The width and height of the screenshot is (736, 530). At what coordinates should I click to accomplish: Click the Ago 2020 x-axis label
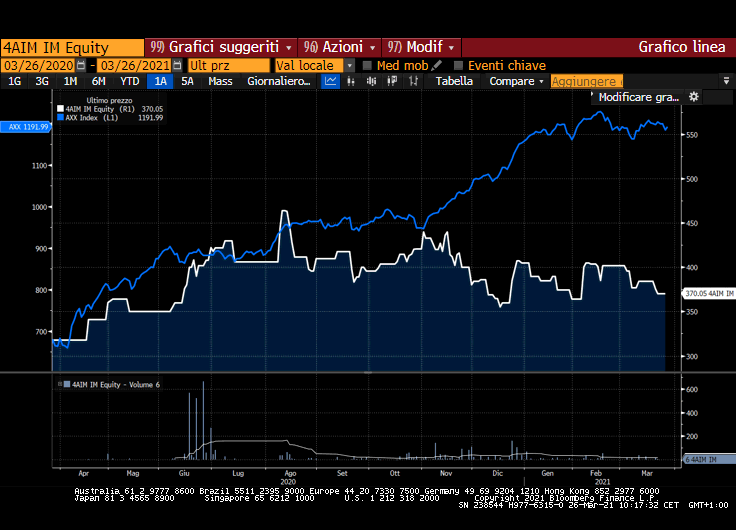pos(290,477)
